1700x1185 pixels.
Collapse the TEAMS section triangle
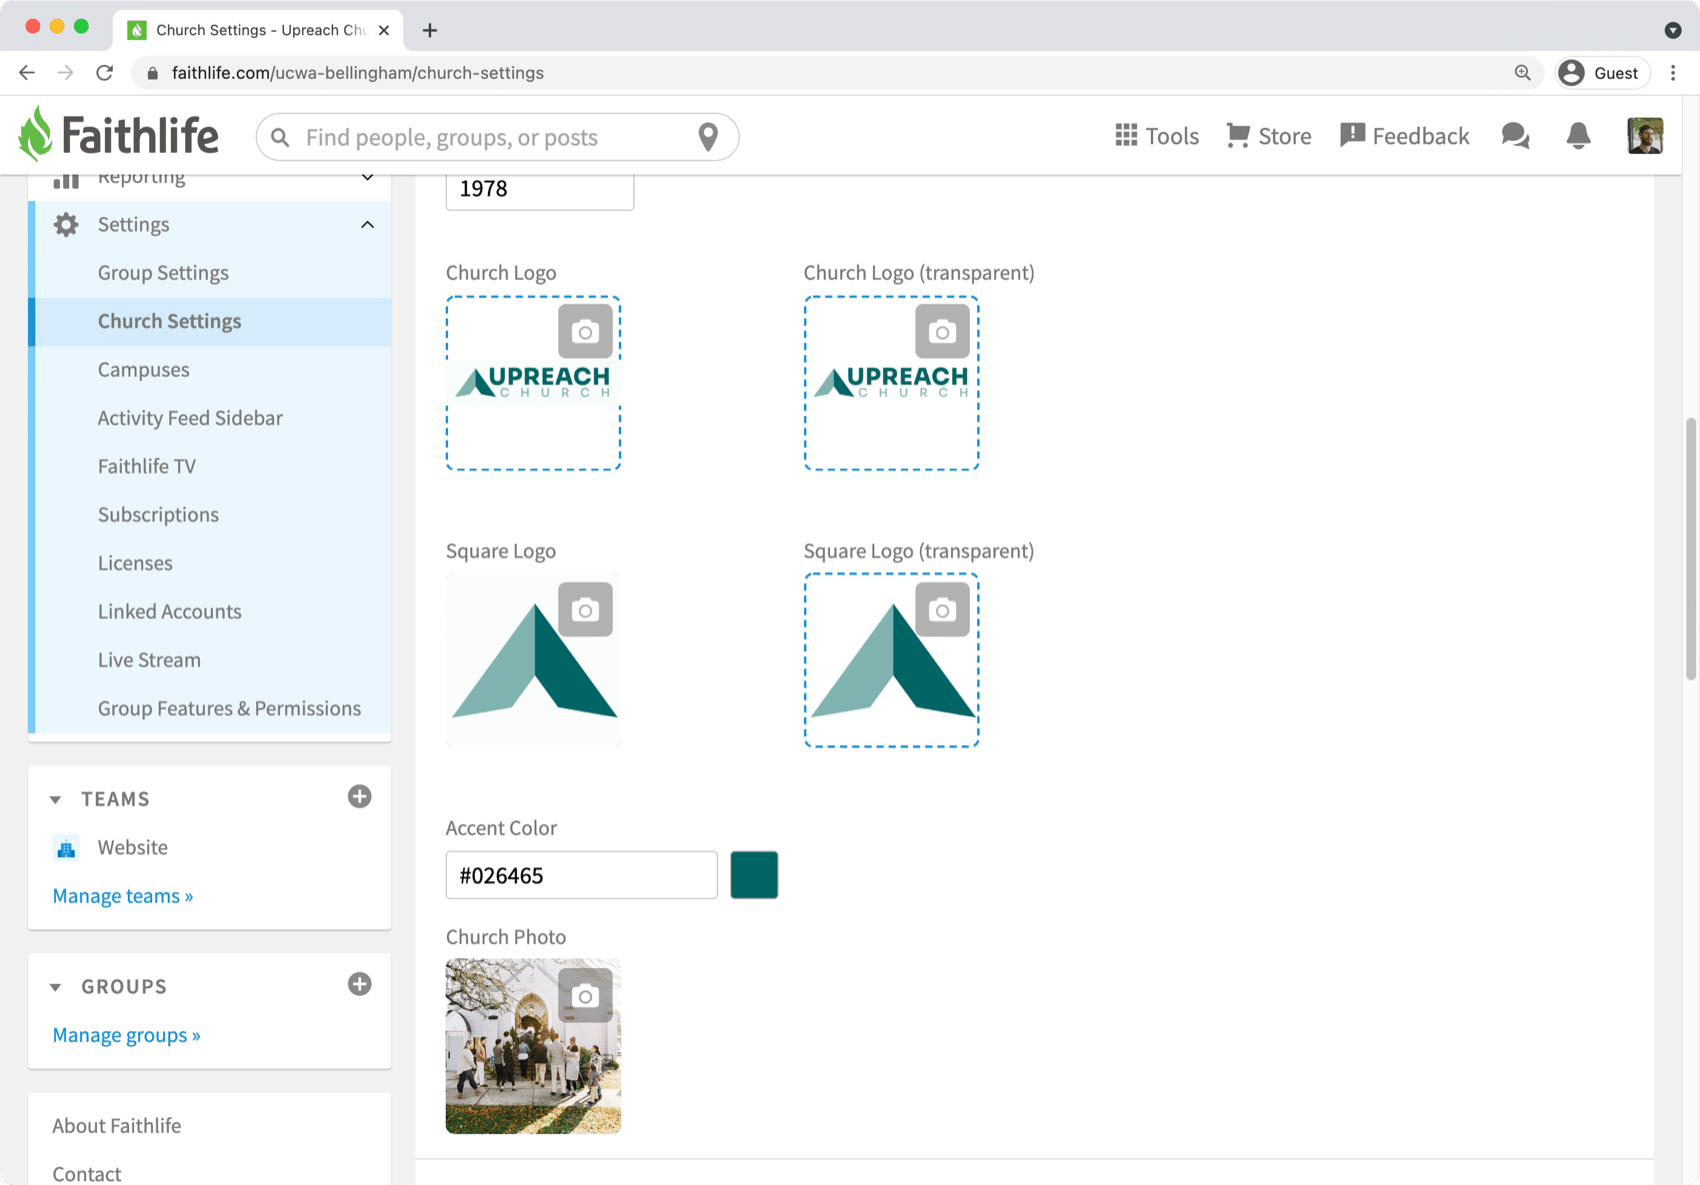pos(56,799)
